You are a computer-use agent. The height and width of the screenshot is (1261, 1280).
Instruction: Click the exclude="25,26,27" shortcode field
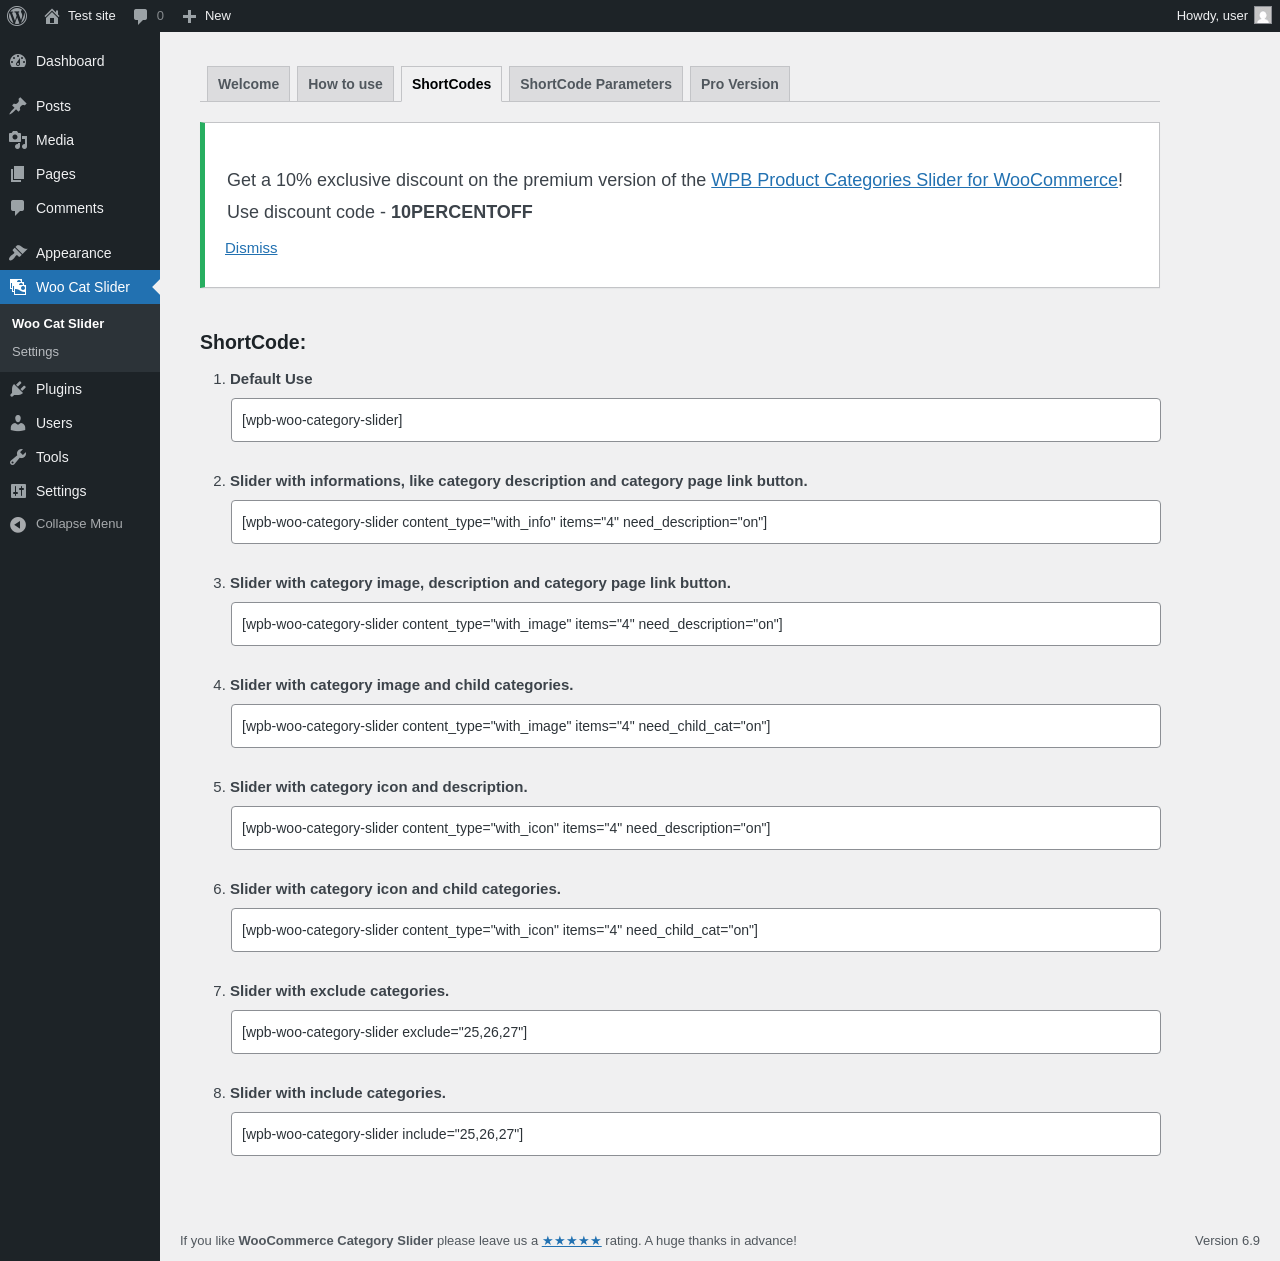[696, 1032]
